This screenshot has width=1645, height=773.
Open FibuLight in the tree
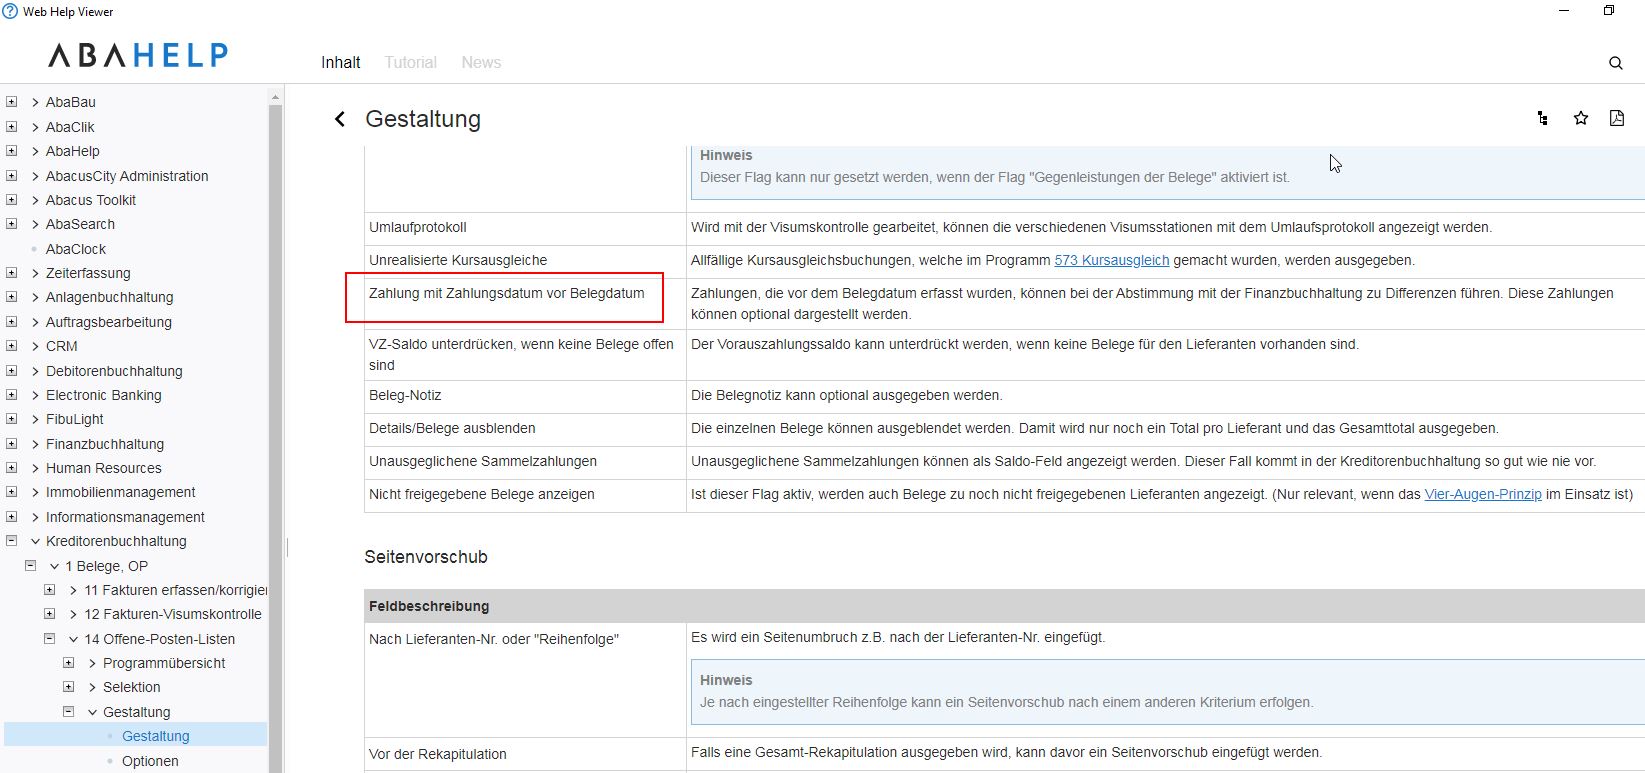tap(74, 419)
